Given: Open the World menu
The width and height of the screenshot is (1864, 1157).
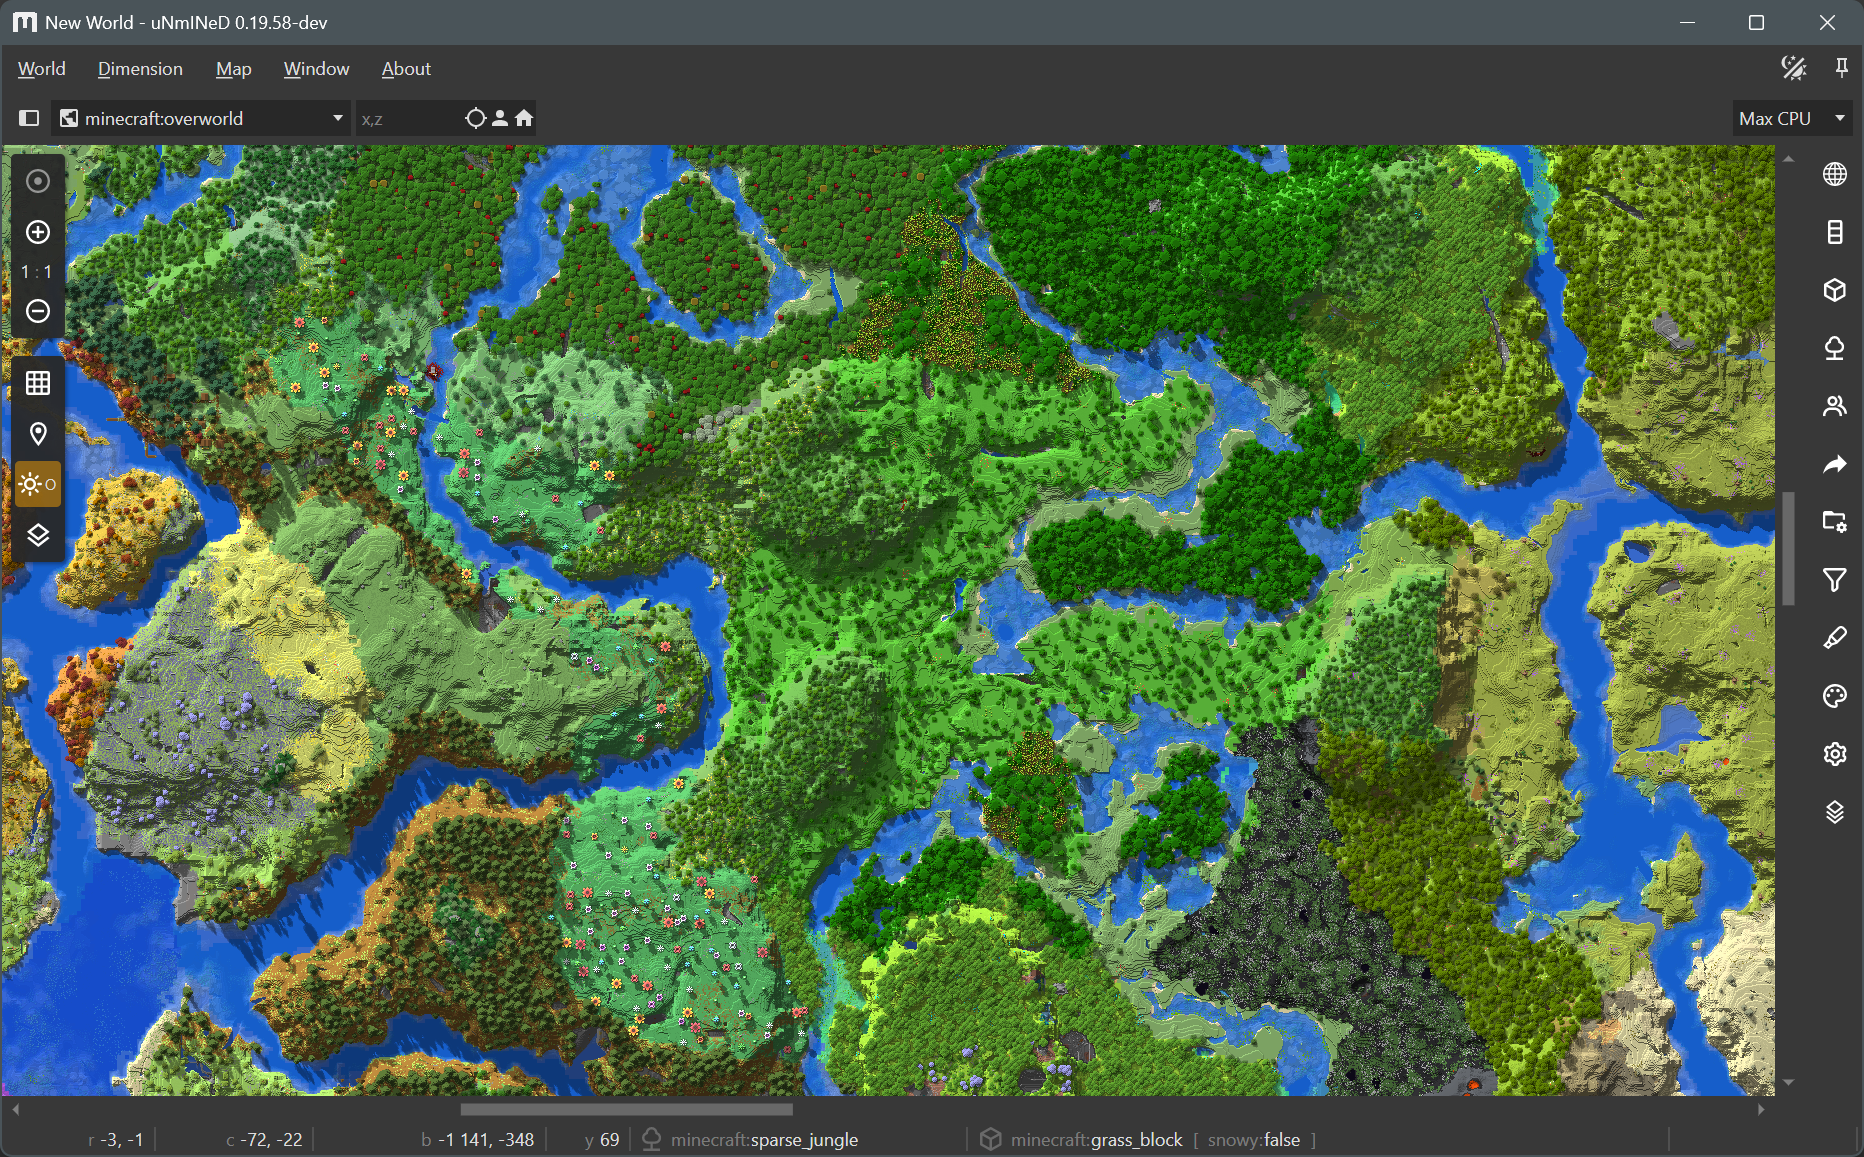Looking at the screenshot, I should [41, 69].
